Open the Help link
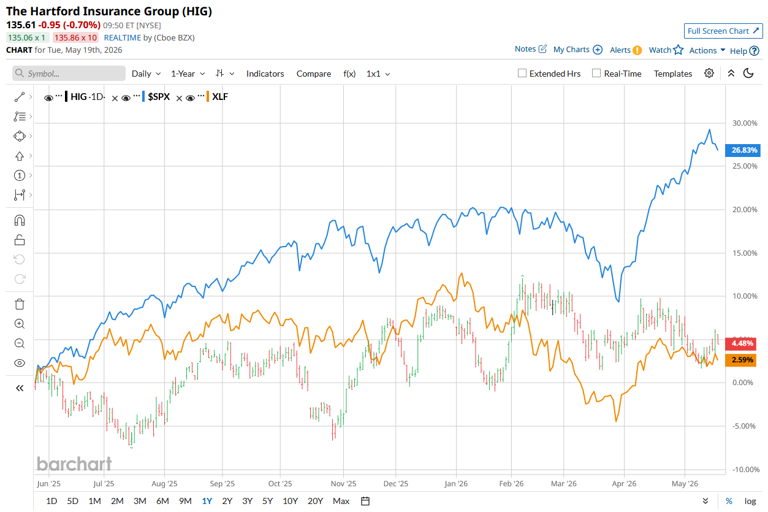The image size is (768, 512). (x=744, y=51)
